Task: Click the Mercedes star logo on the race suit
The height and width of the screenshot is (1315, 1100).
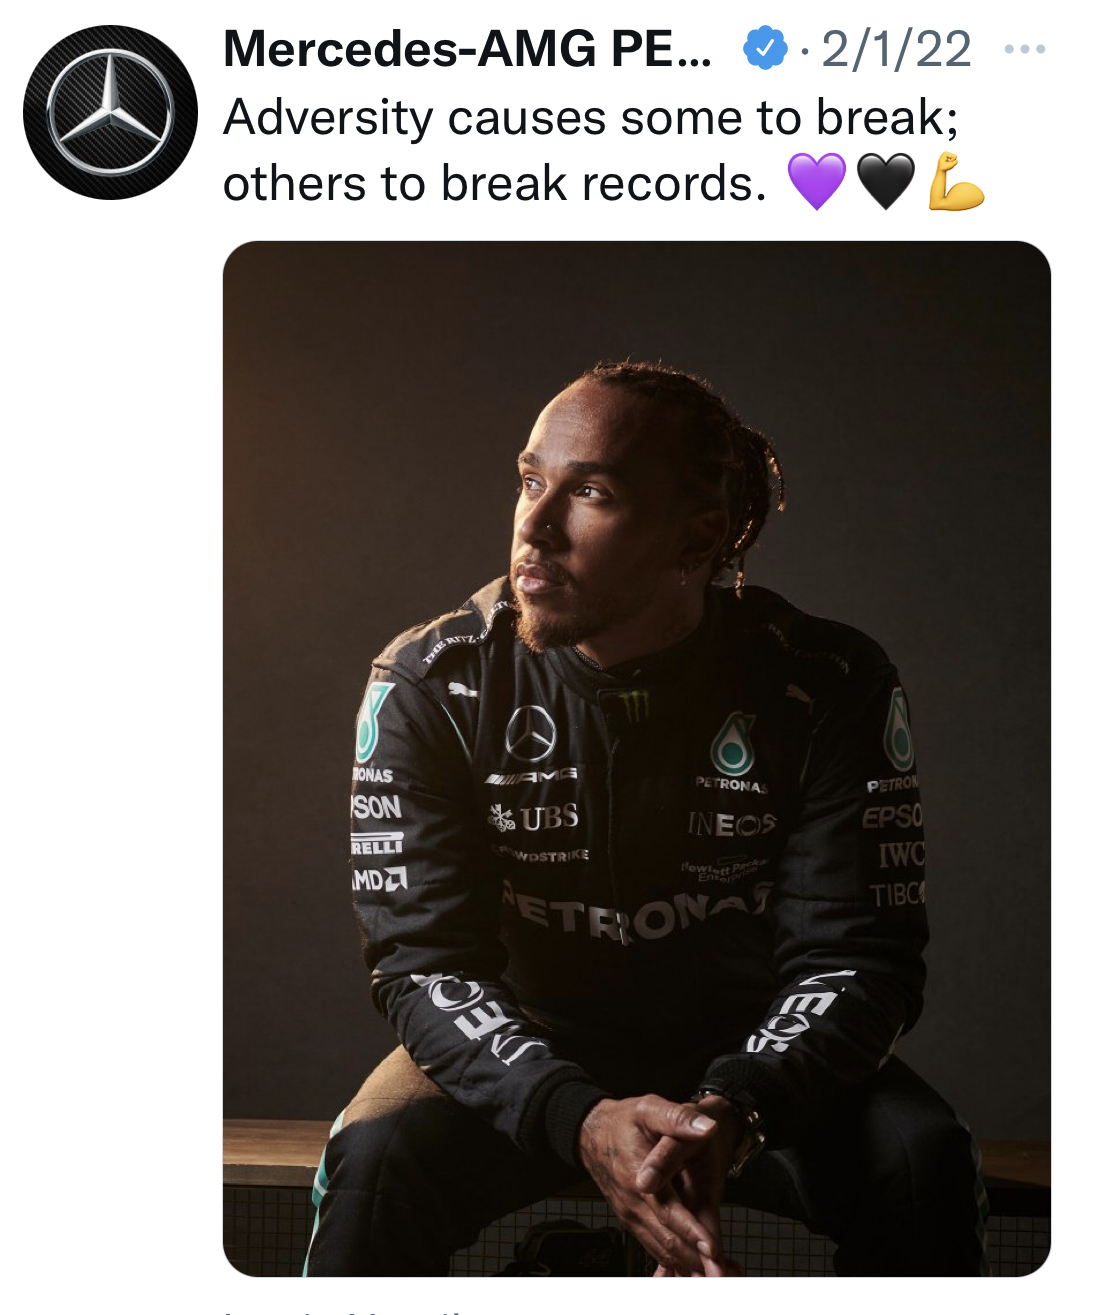Action: tap(531, 734)
